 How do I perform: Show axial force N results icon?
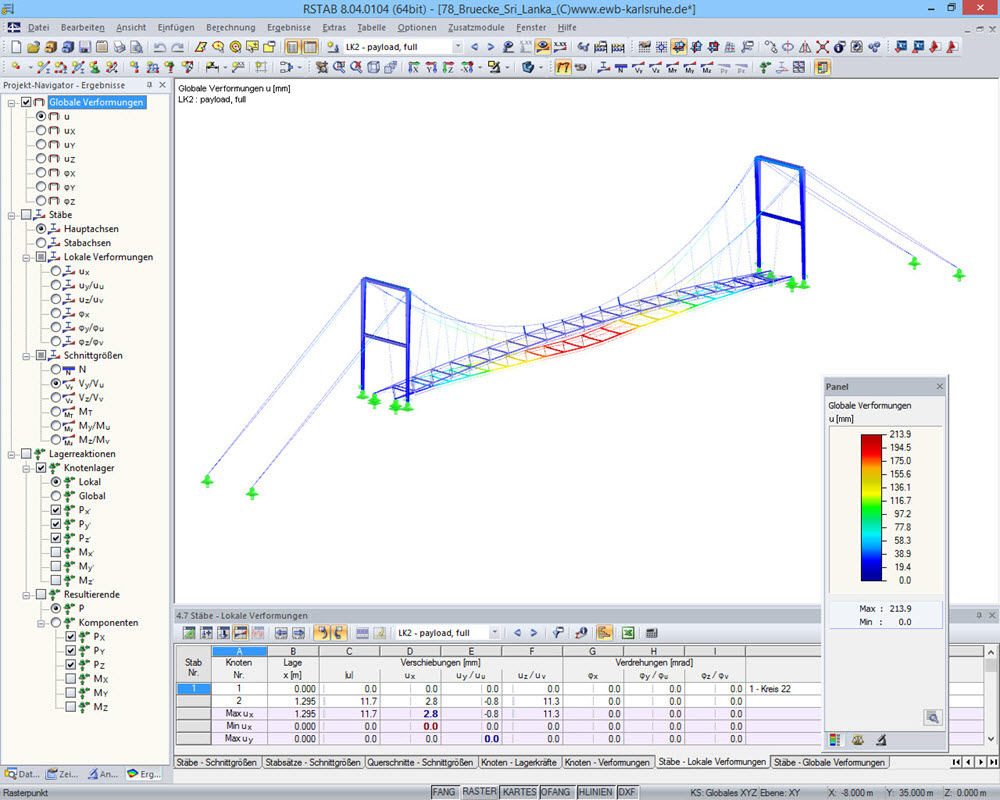click(621, 68)
